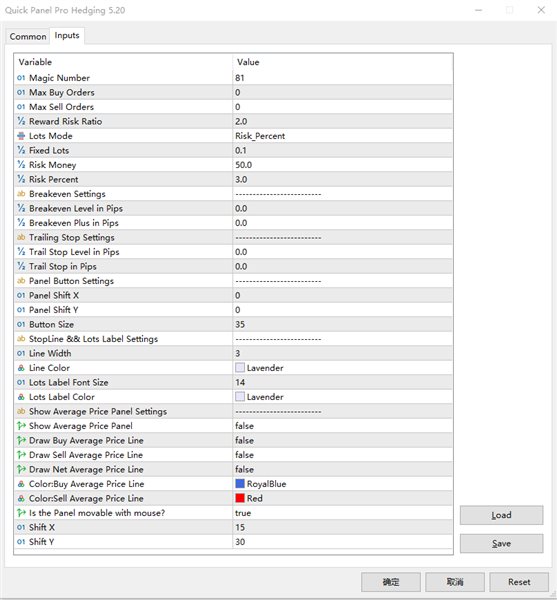Edit the Shift Y value 30
This screenshot has width=557, height=600.
[x=342, y=542]
